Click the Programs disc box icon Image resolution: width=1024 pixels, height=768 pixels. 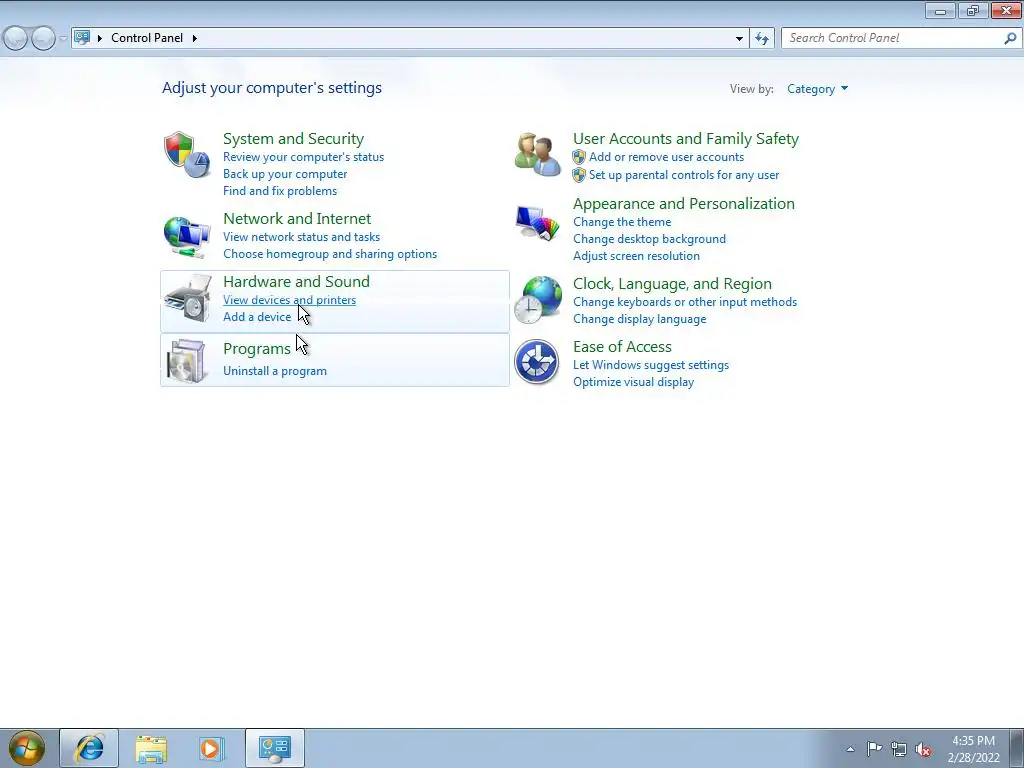click(x=187, y=360)
